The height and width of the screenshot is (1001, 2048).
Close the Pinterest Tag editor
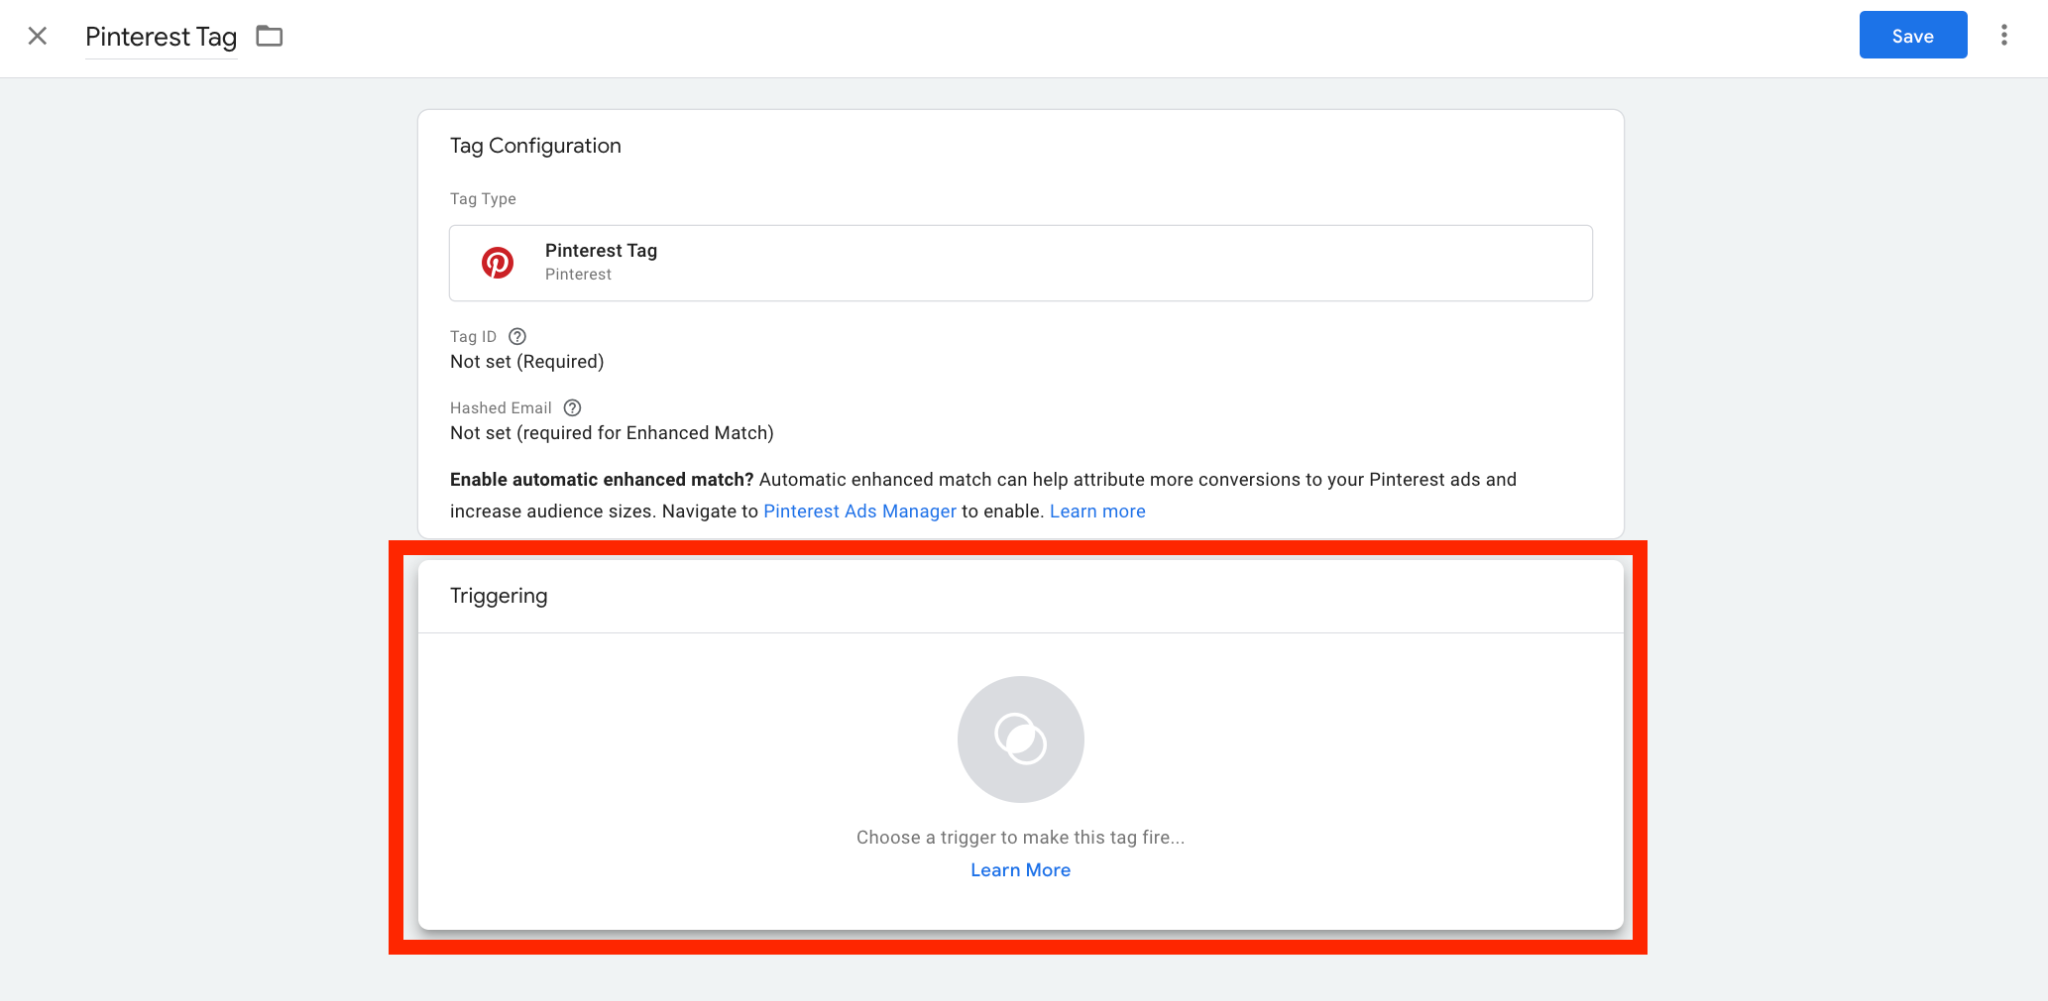(37, 36)
